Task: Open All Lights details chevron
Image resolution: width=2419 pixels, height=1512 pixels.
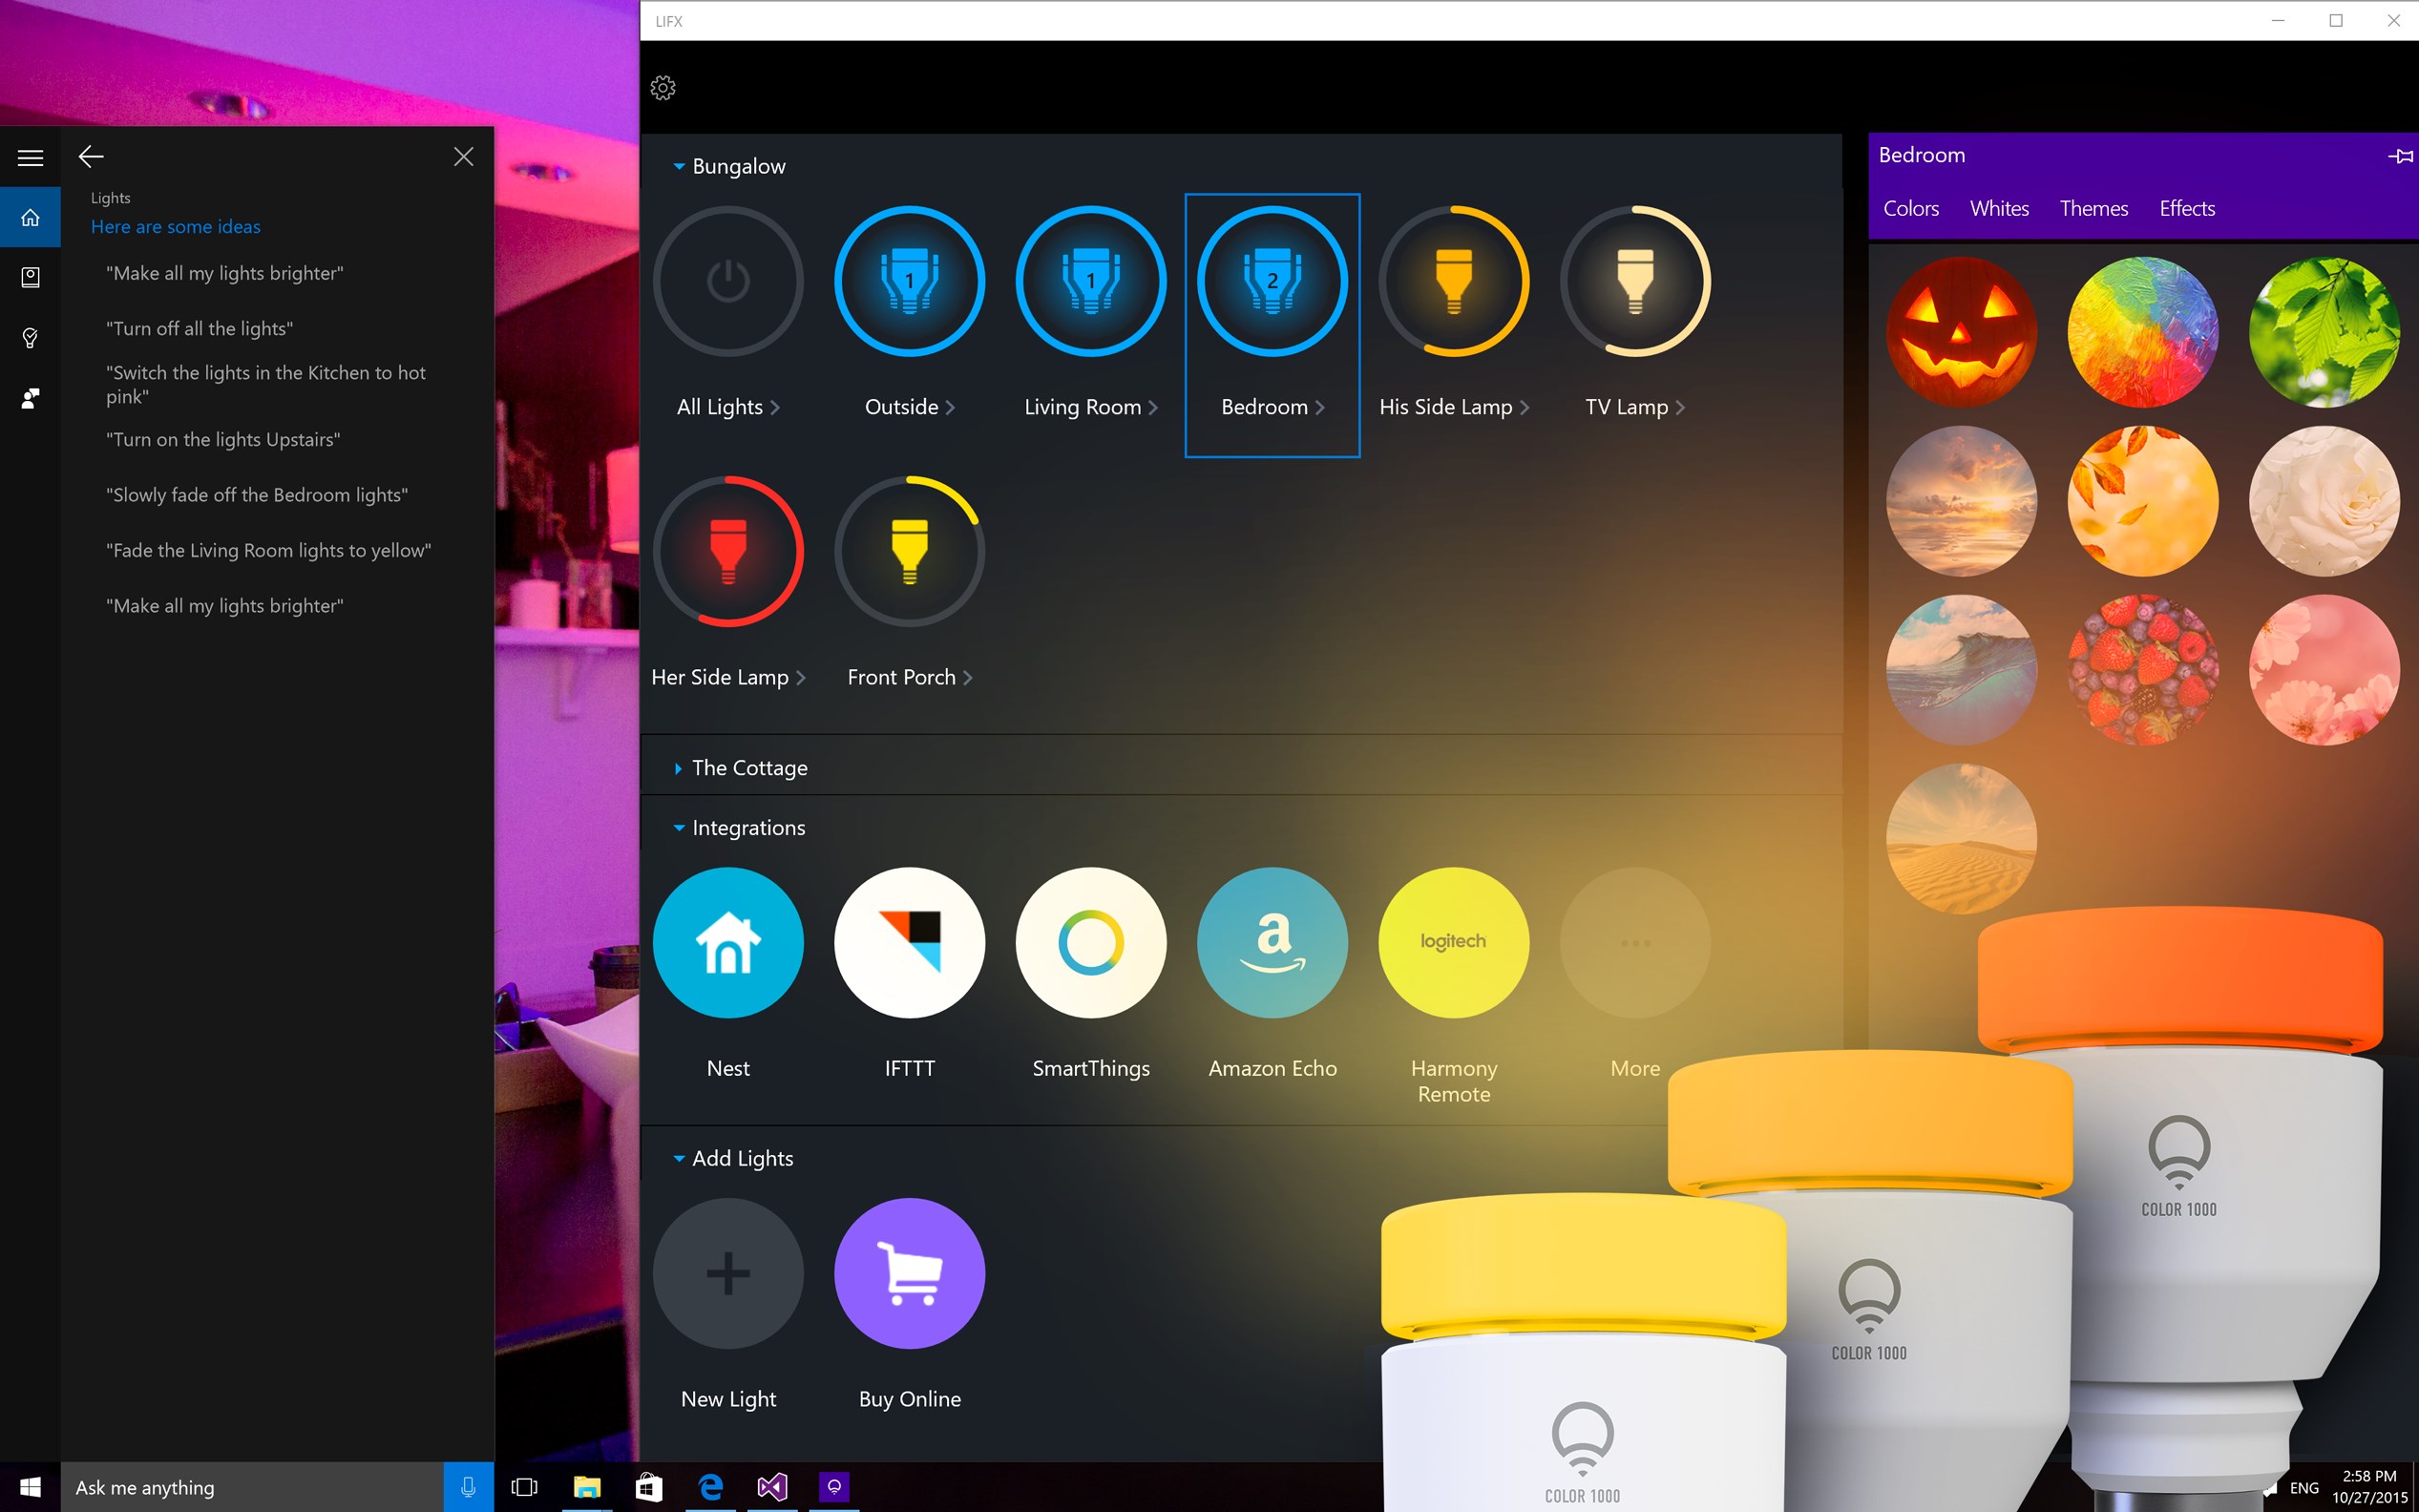Action: [x=775, y=407]
